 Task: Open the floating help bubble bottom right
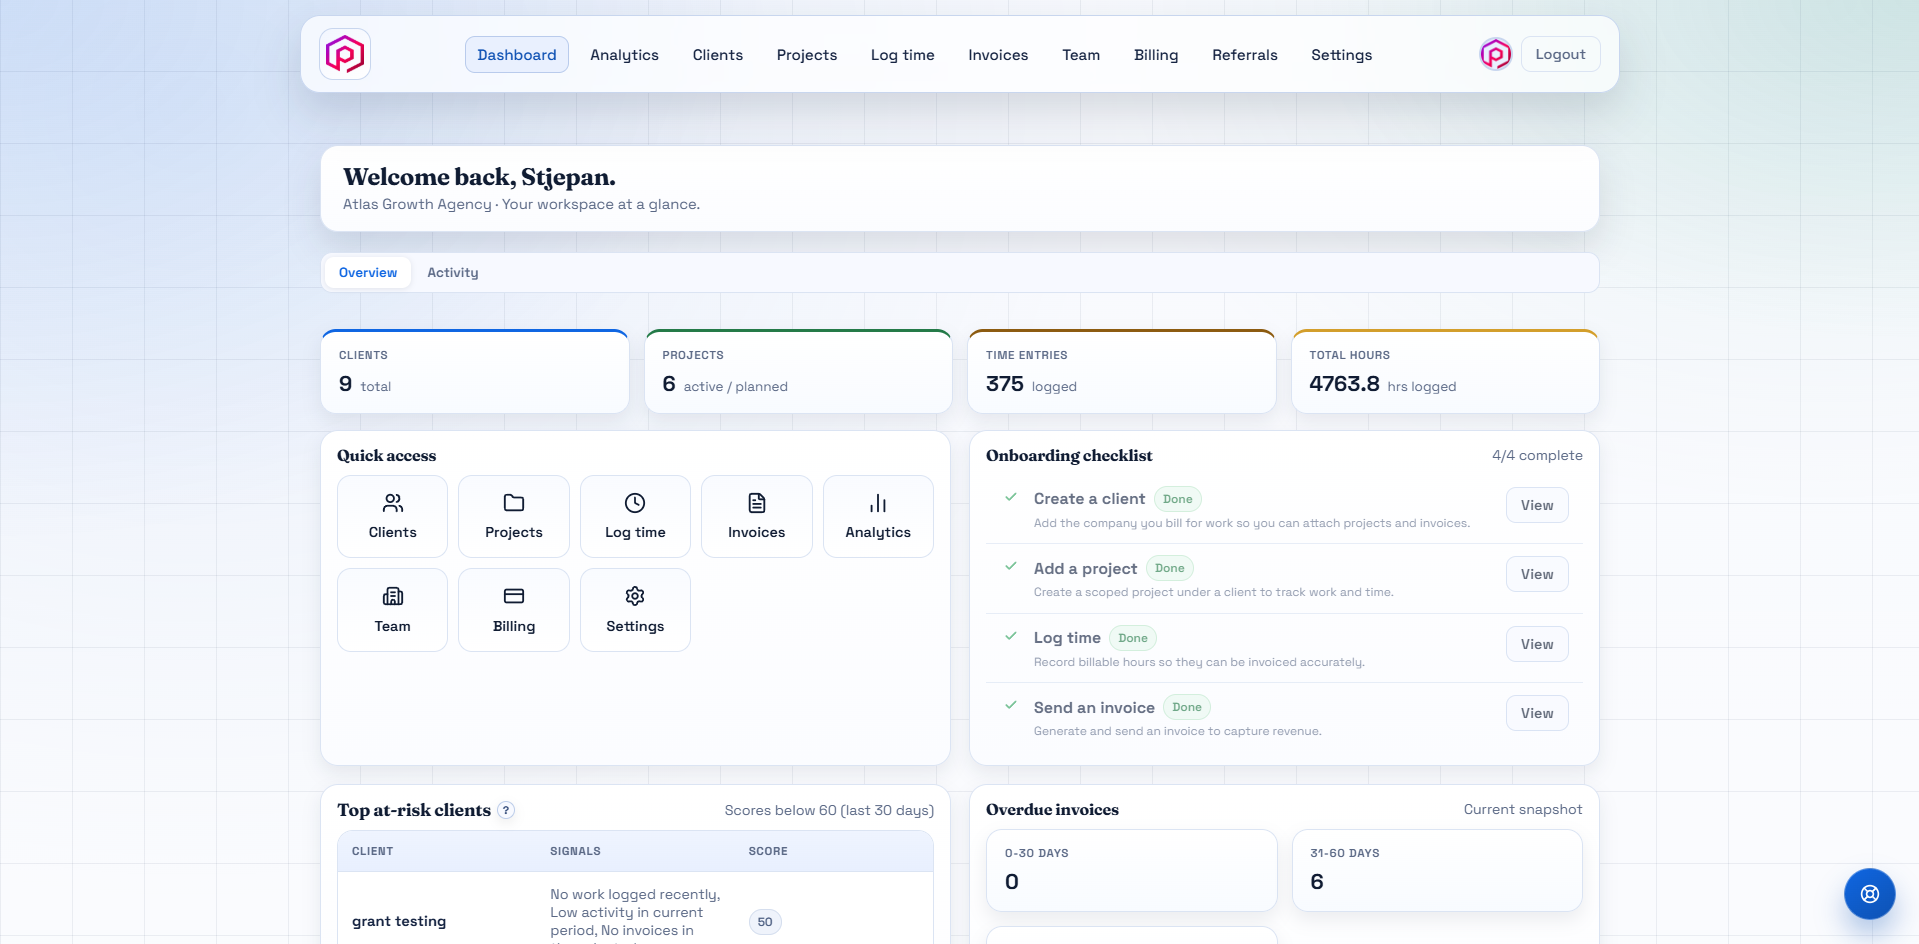1868,893
